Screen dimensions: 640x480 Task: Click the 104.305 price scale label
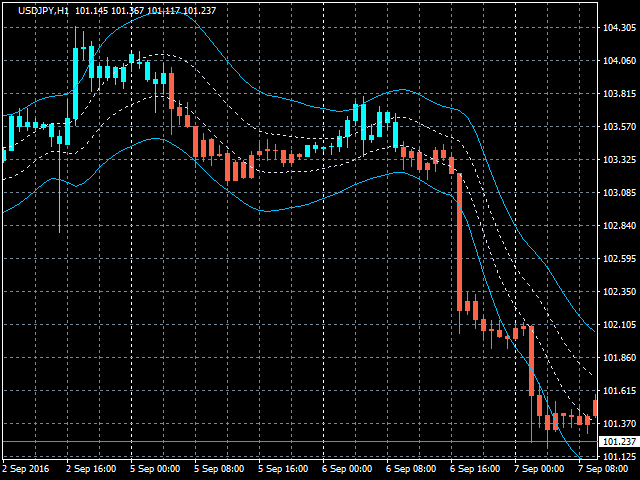click(x=619, y=28)
